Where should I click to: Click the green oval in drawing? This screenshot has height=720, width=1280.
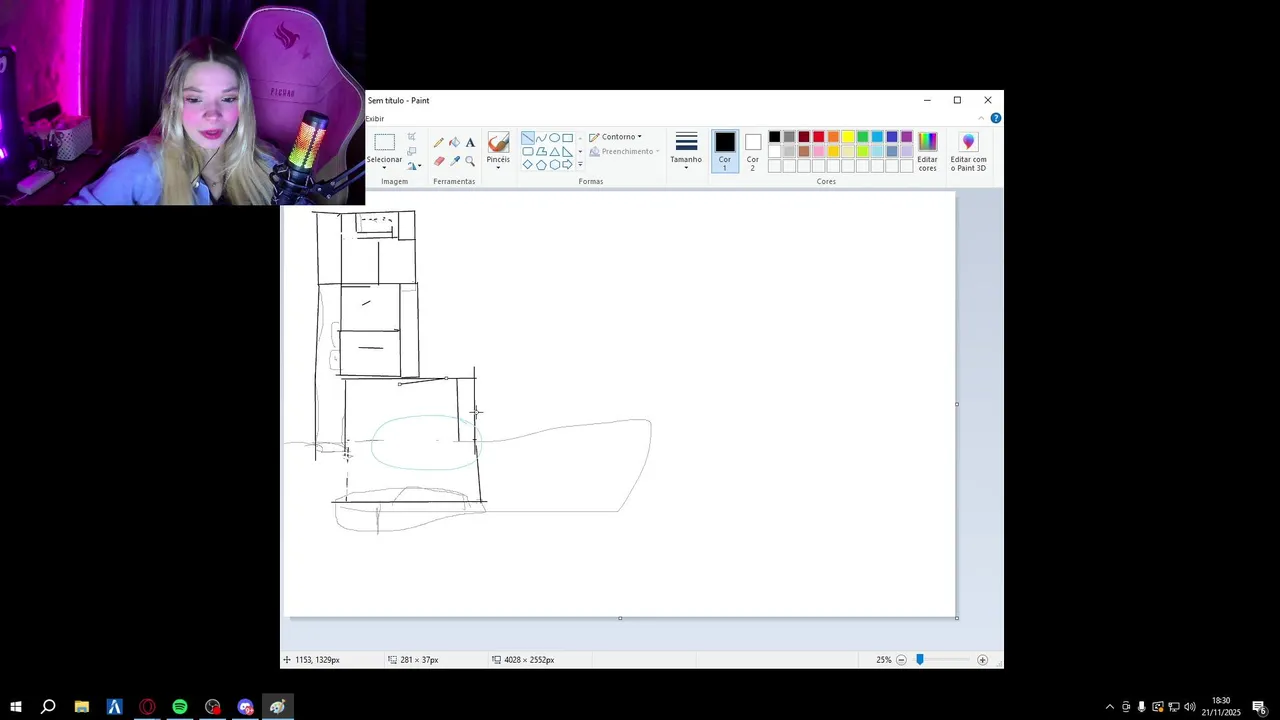(x=425, y=443)
